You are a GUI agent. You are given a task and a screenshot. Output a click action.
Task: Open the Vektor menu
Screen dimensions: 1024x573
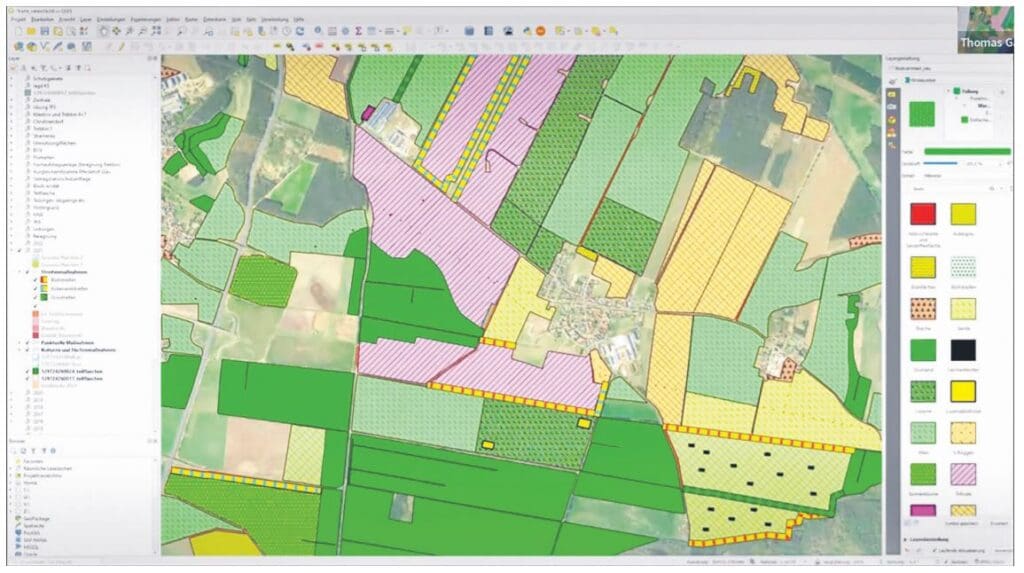pos(173,20)
